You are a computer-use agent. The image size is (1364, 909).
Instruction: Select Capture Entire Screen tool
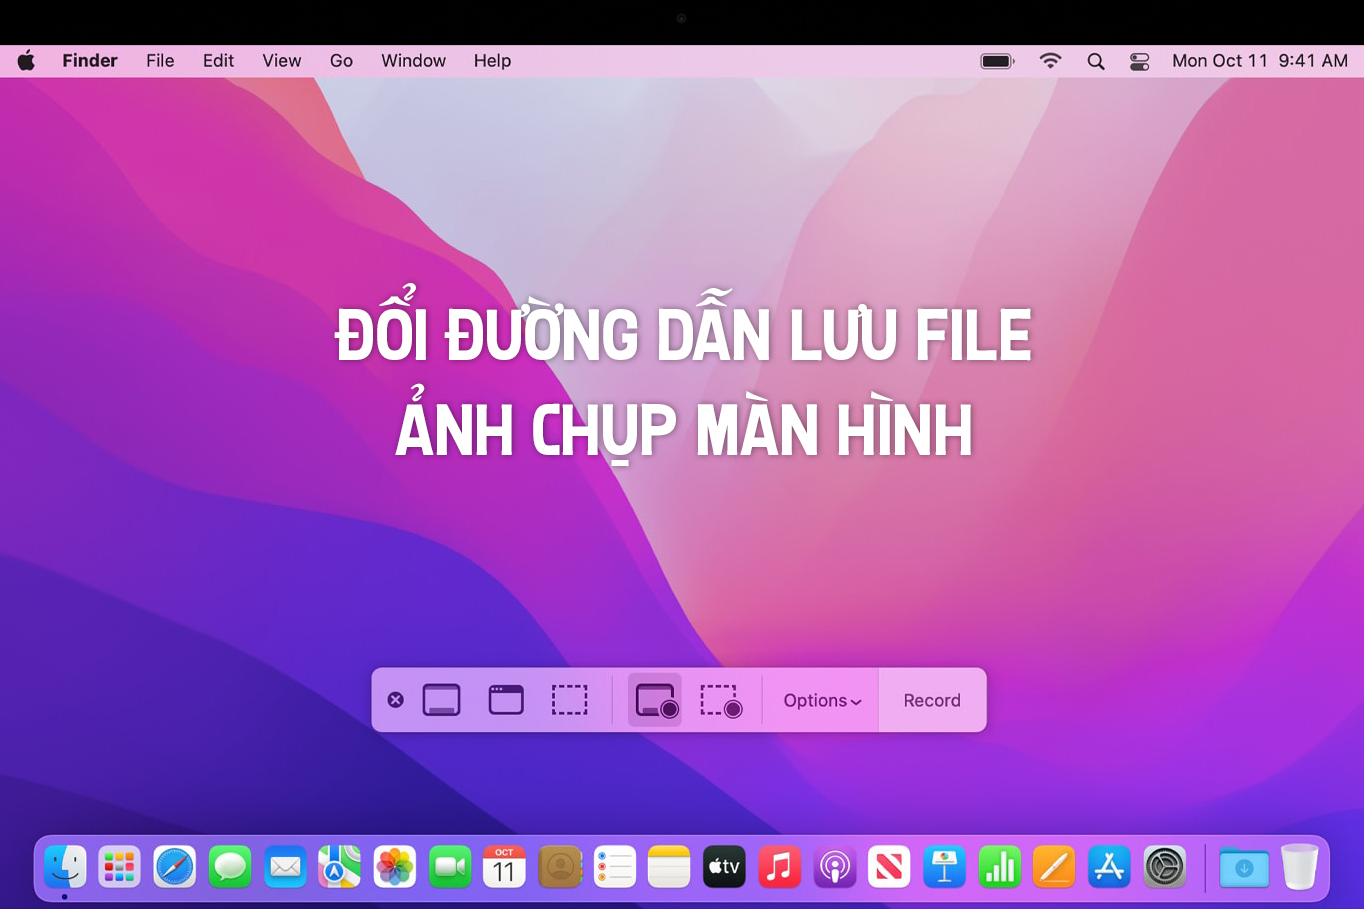[x=441, y=700]
